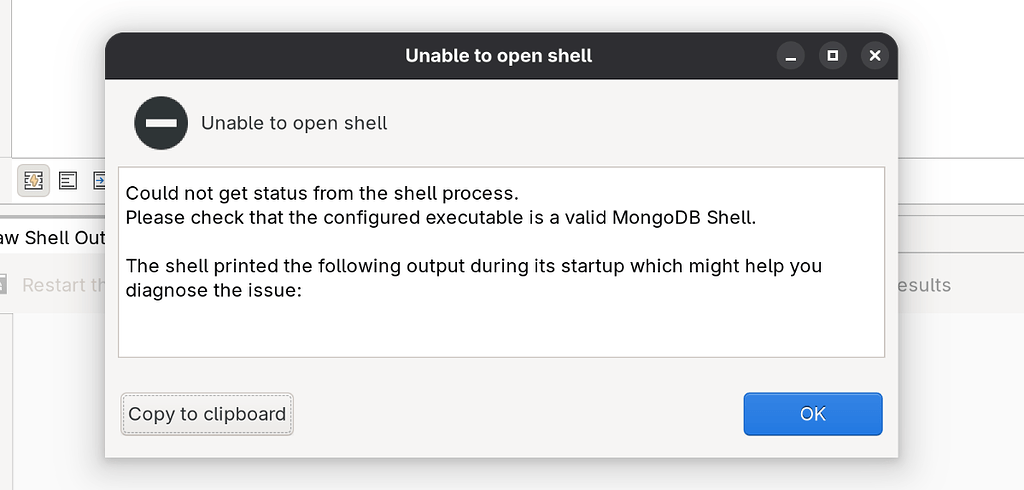Click the 'Please check that the configured' line
Image resolution: width=1024 pixels, height=490 pixels.
440,217
